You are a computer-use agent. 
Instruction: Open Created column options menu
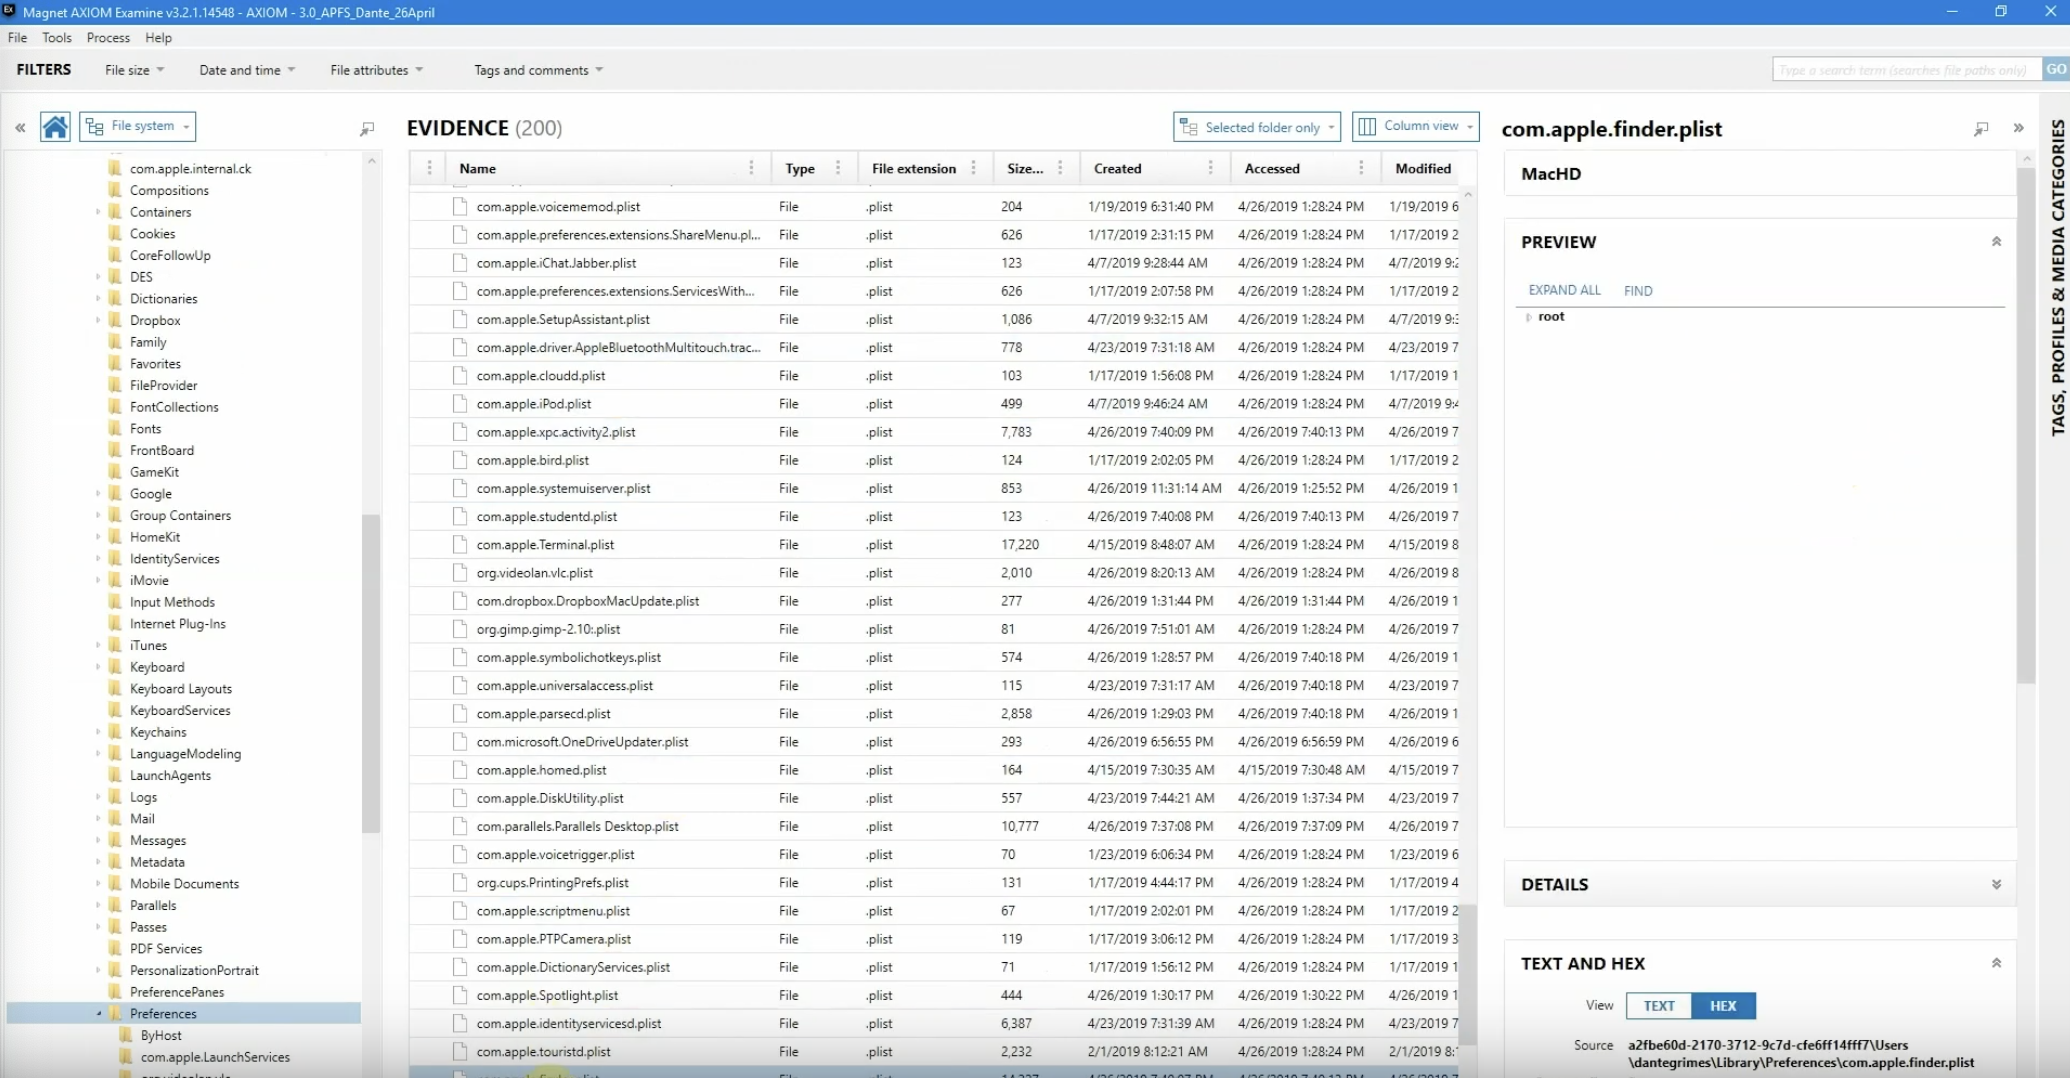pos(1210,168)
